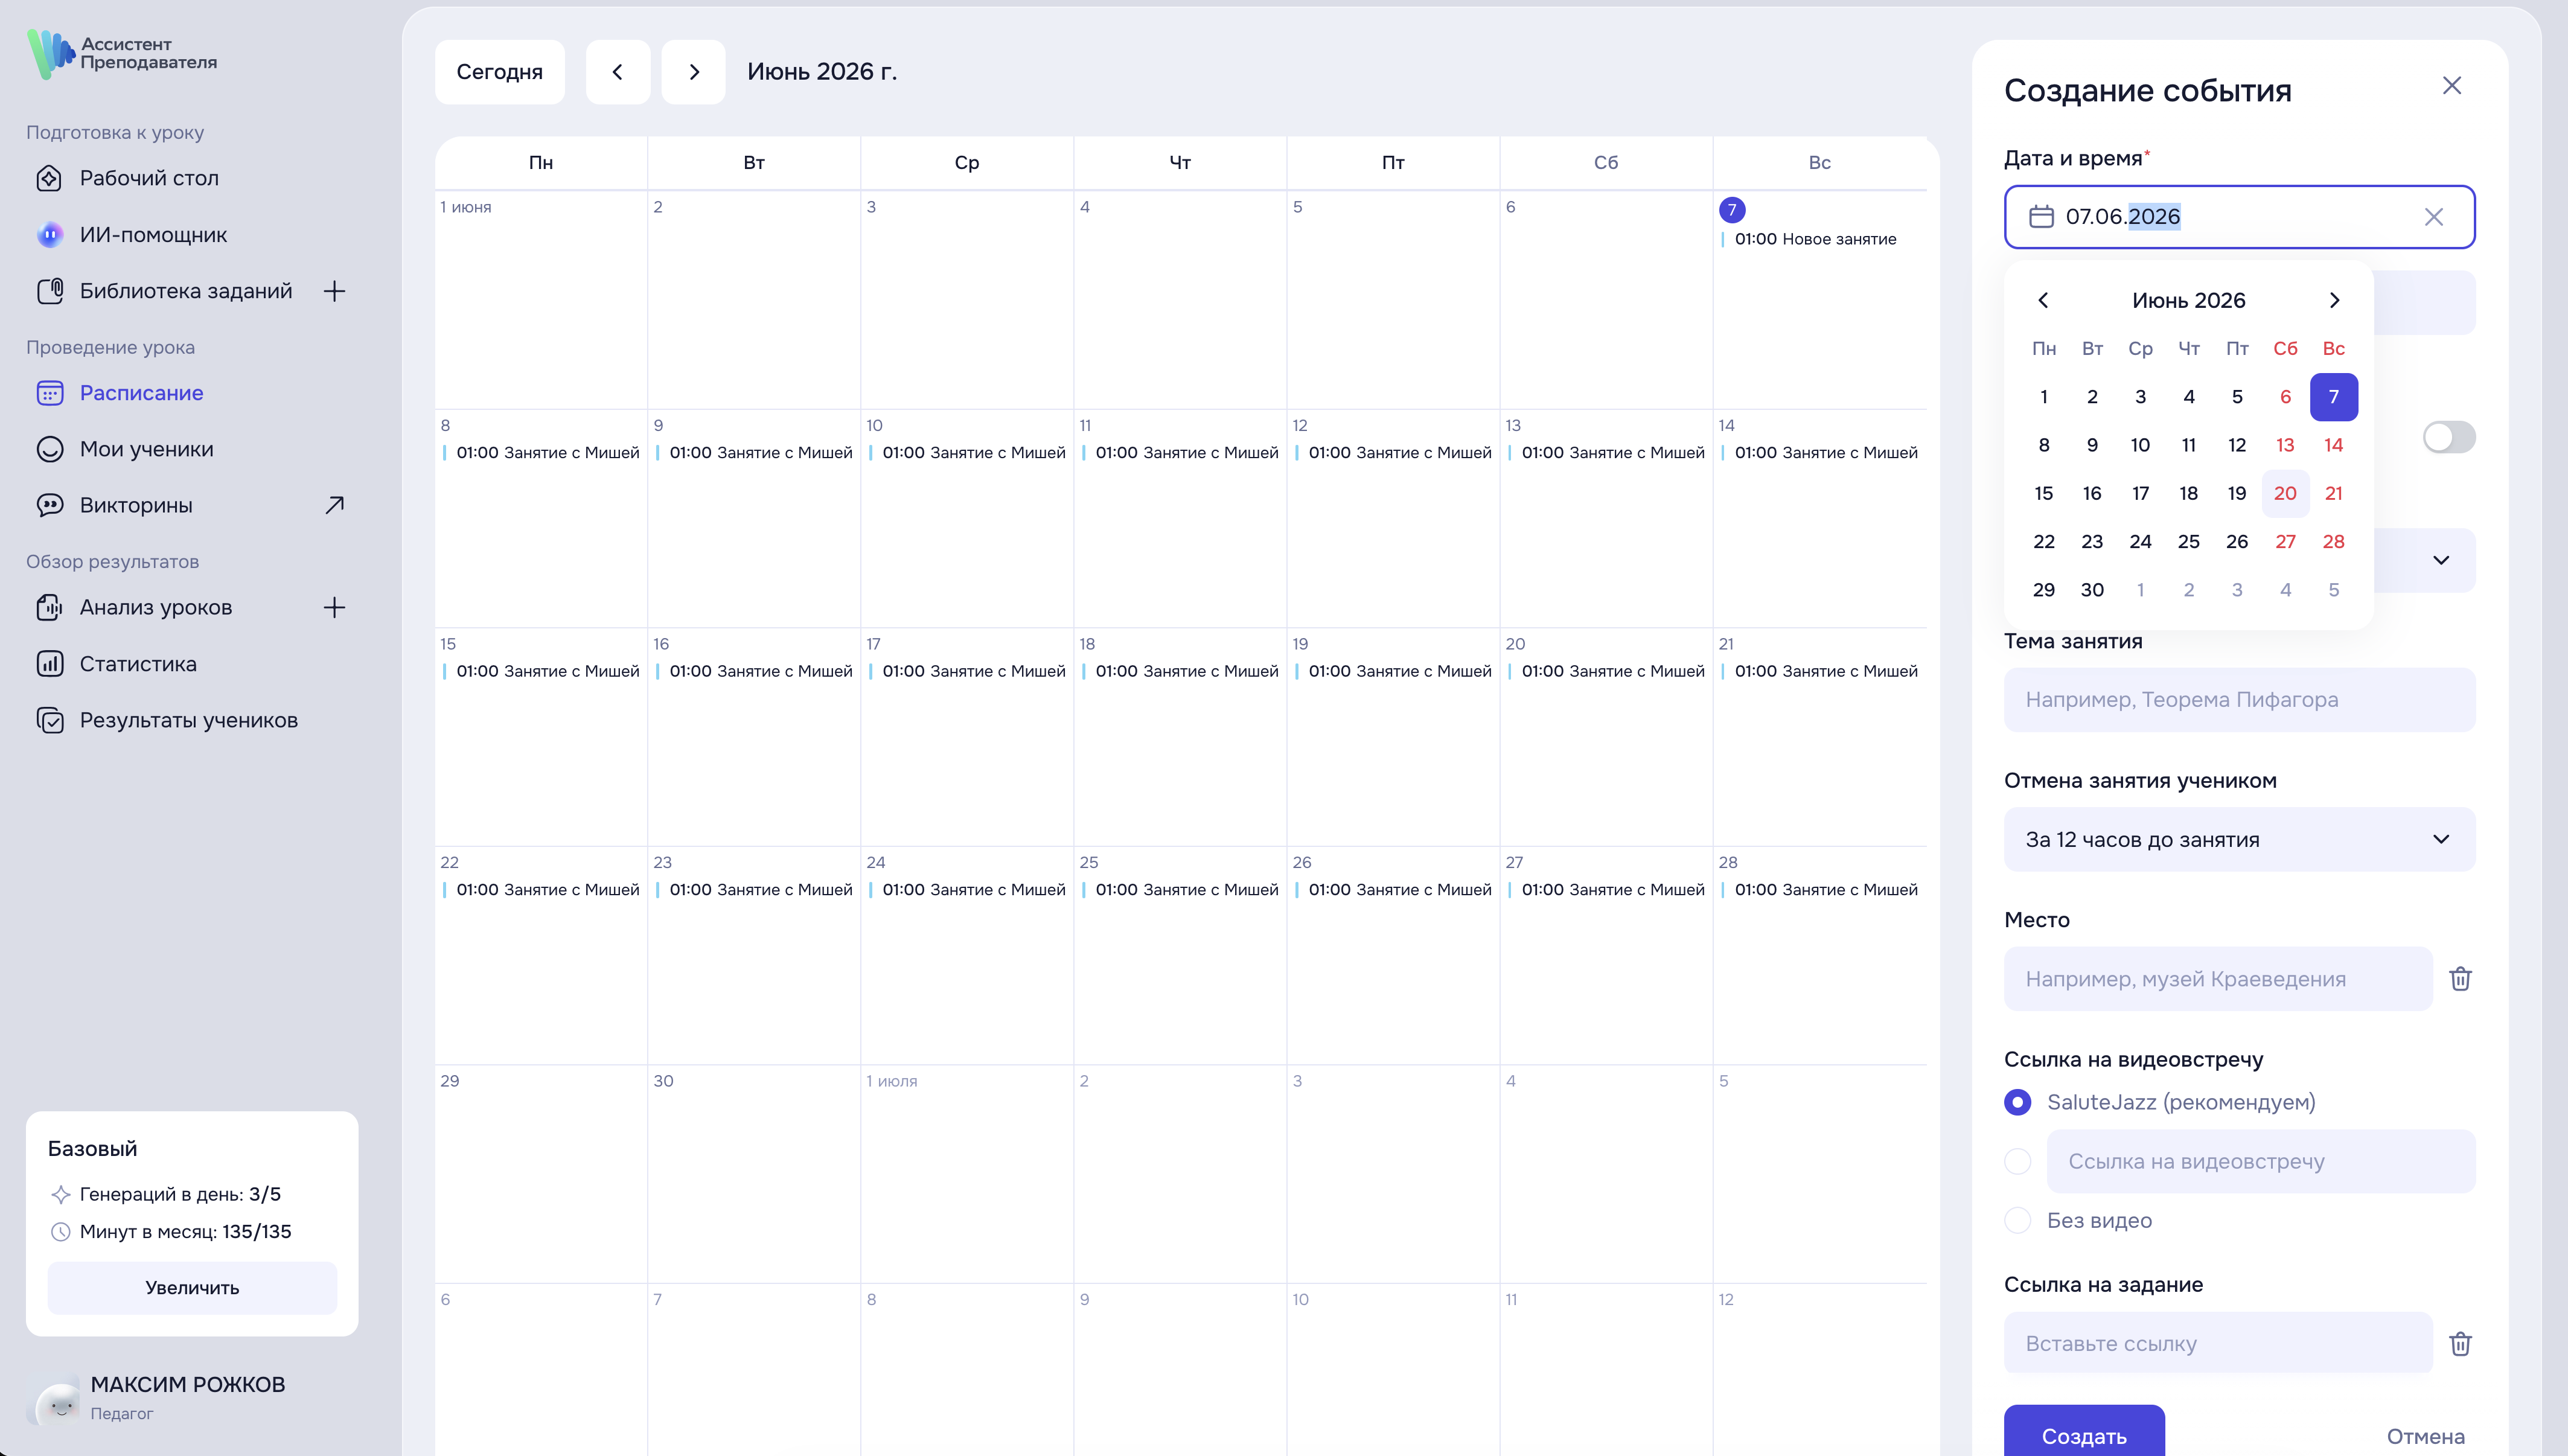Click plus icon next to Библиотека заданий
2568x1456 pixels.
click(x=335, y=291)
